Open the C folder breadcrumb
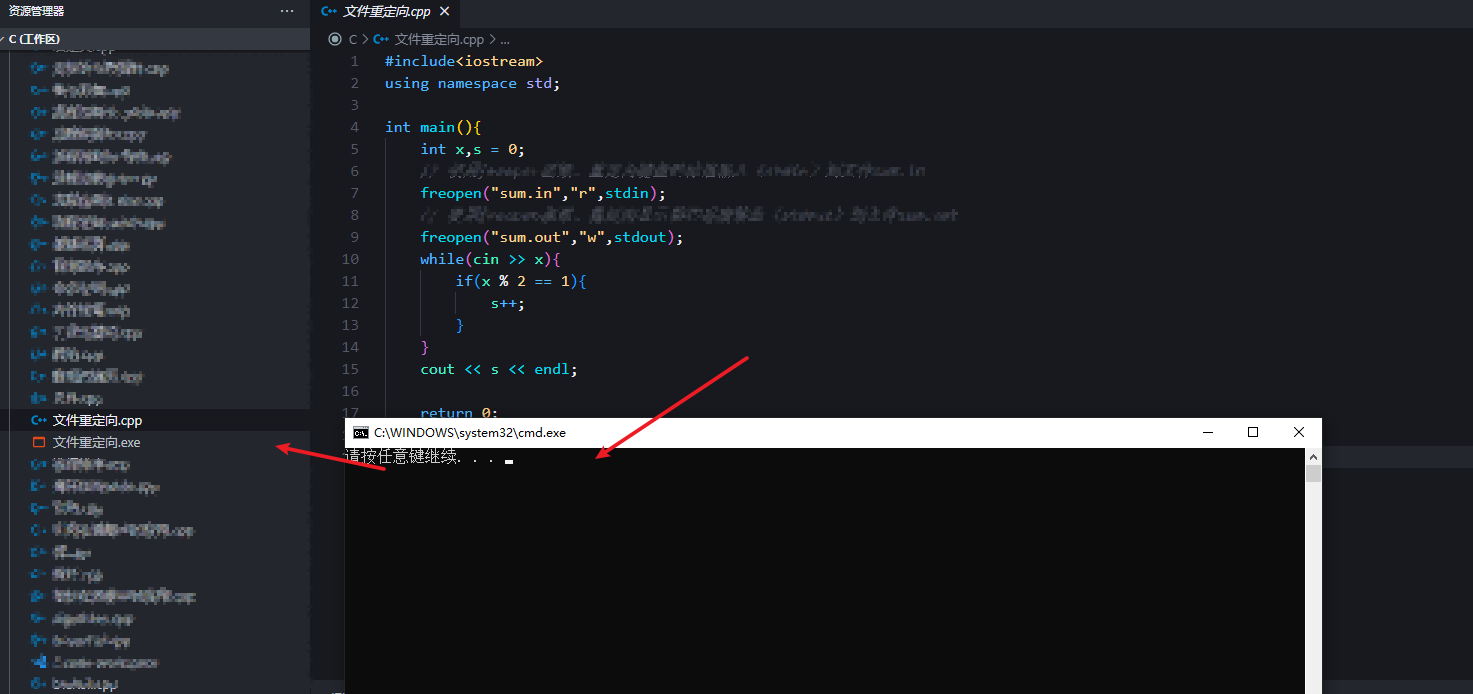This screenshot has width=1473, height=694. tap(353, 40)
